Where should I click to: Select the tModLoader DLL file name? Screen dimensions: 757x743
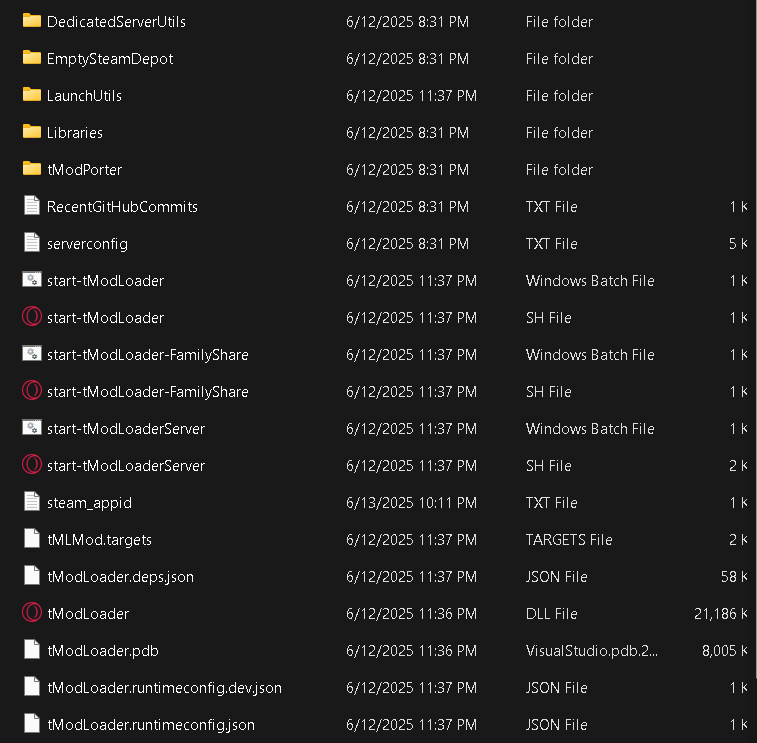88,614
